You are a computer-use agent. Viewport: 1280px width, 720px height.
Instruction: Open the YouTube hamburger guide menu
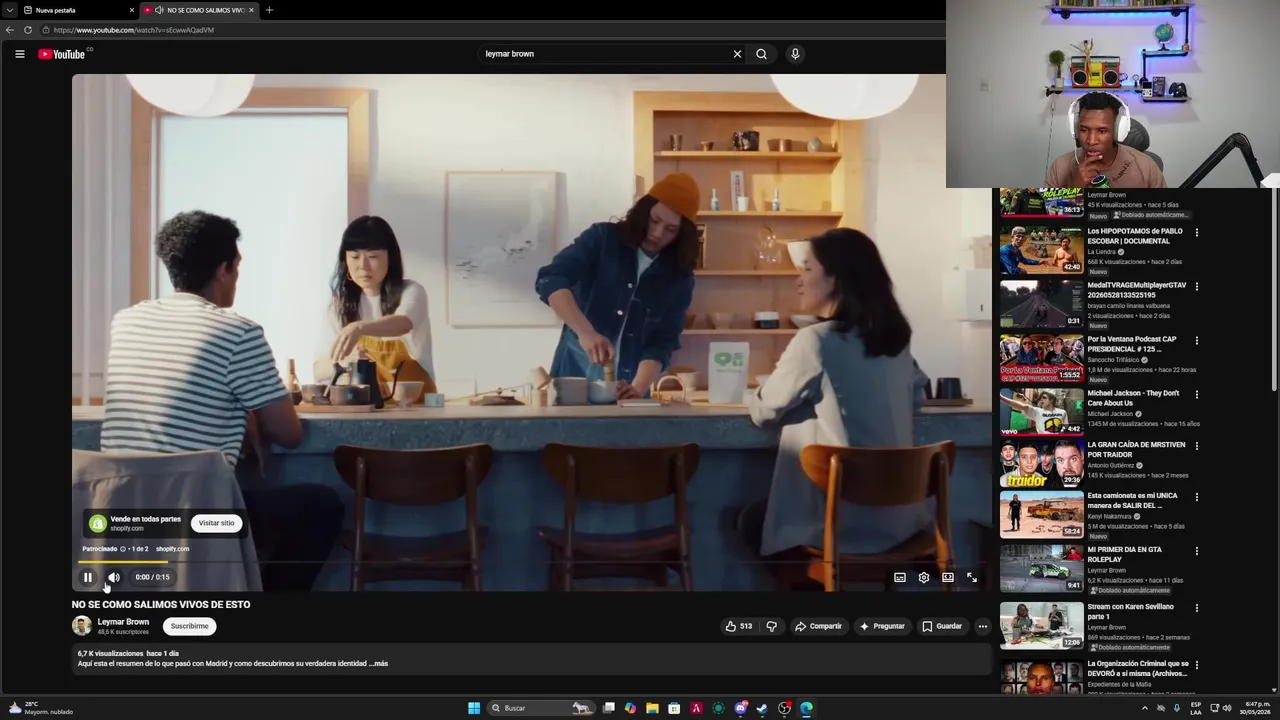coord(19,54)
